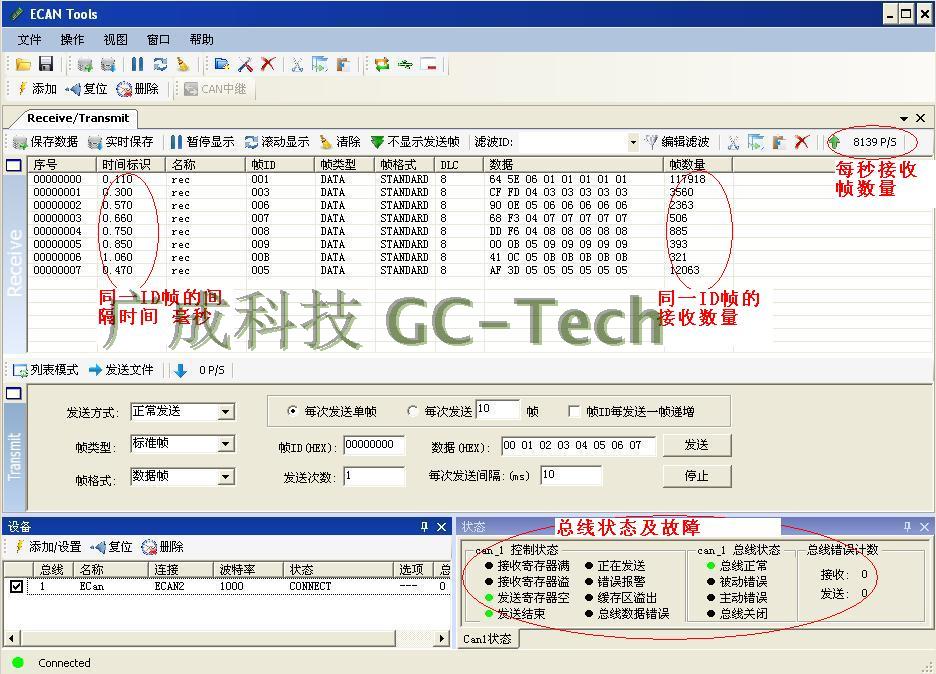Switch to Receive/Transmit tab
Image resolution: width=936 pixels, height=674 pixels.
77,118
